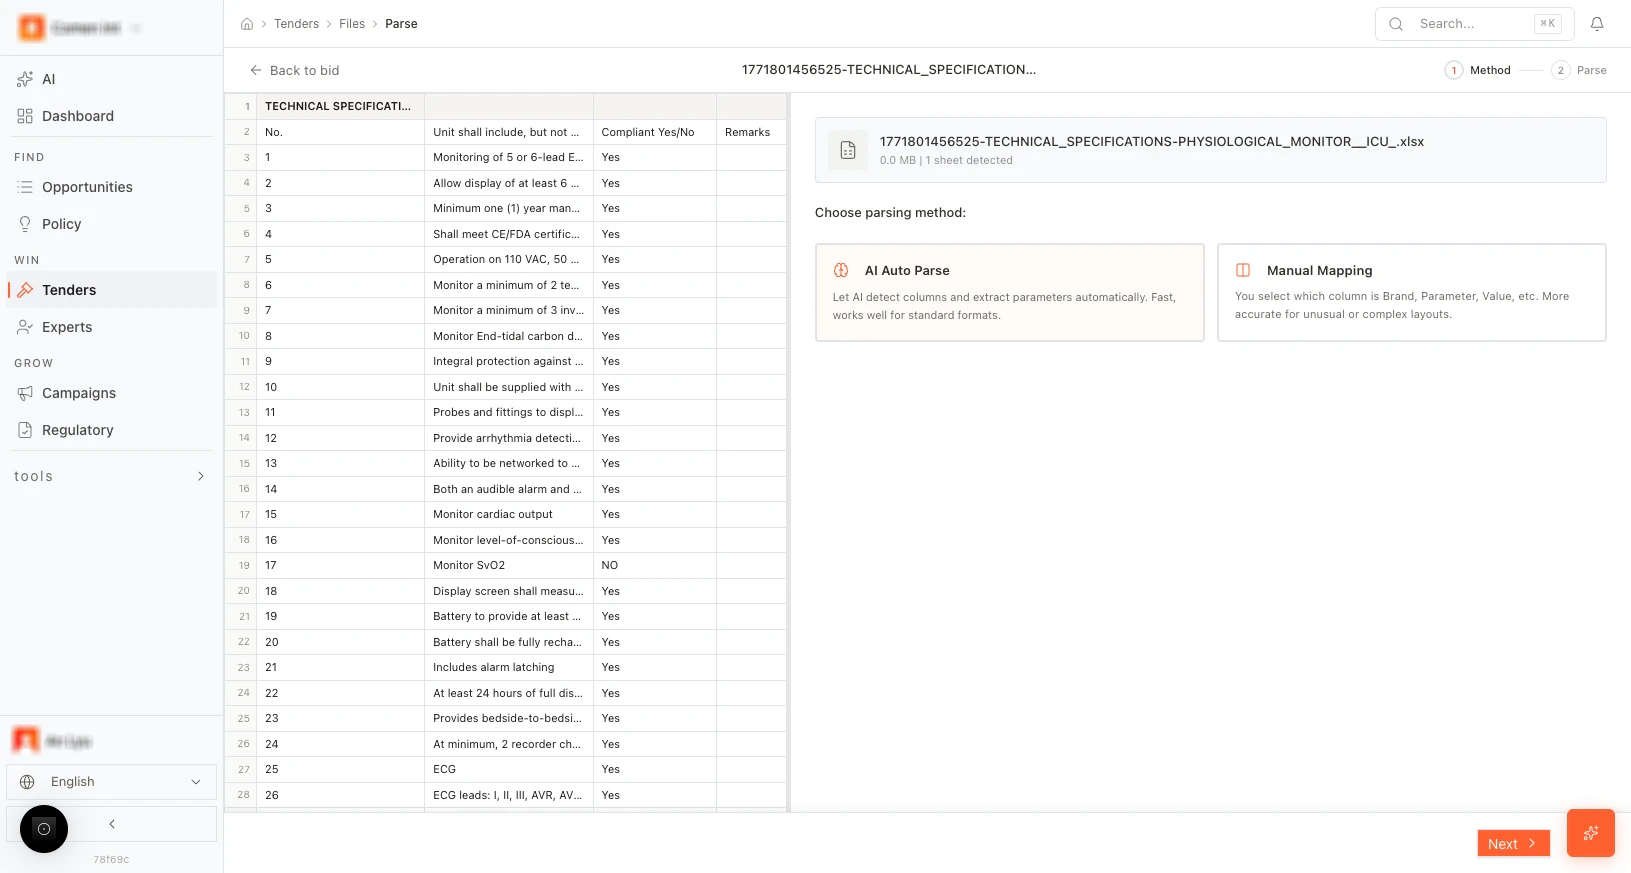Click the Unit shall include, but not cell

509,132
